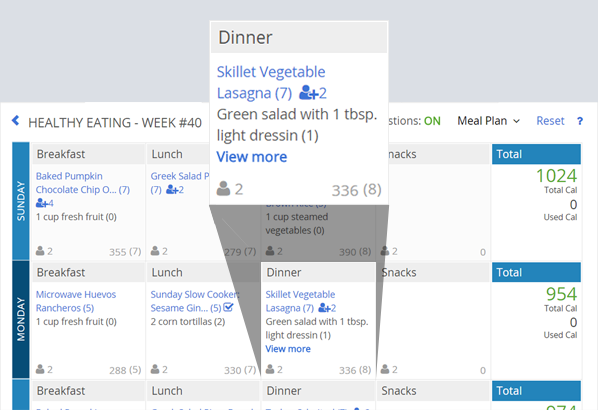Screen dimensions: 598x410
Task: Click the back arrow beside Healthy Eating title
Action: tap(16, 121)
